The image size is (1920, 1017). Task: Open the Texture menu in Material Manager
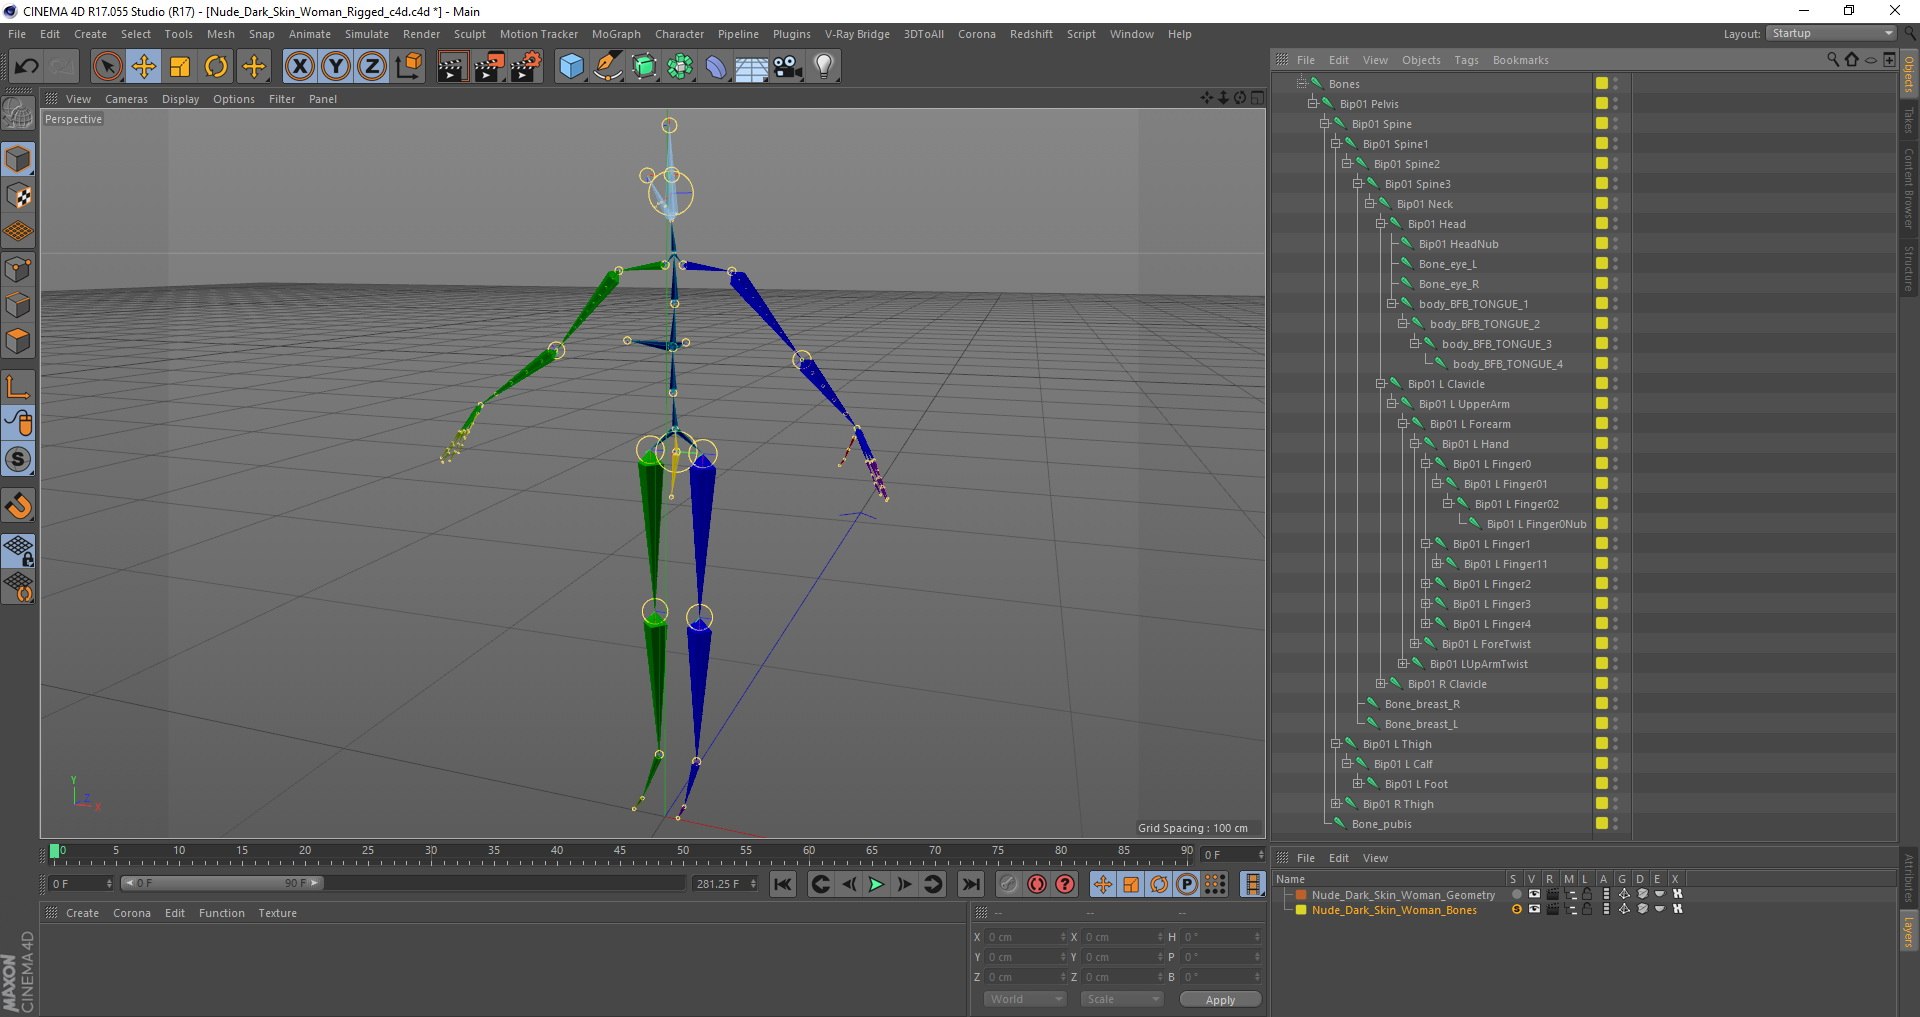click(277, 913)
